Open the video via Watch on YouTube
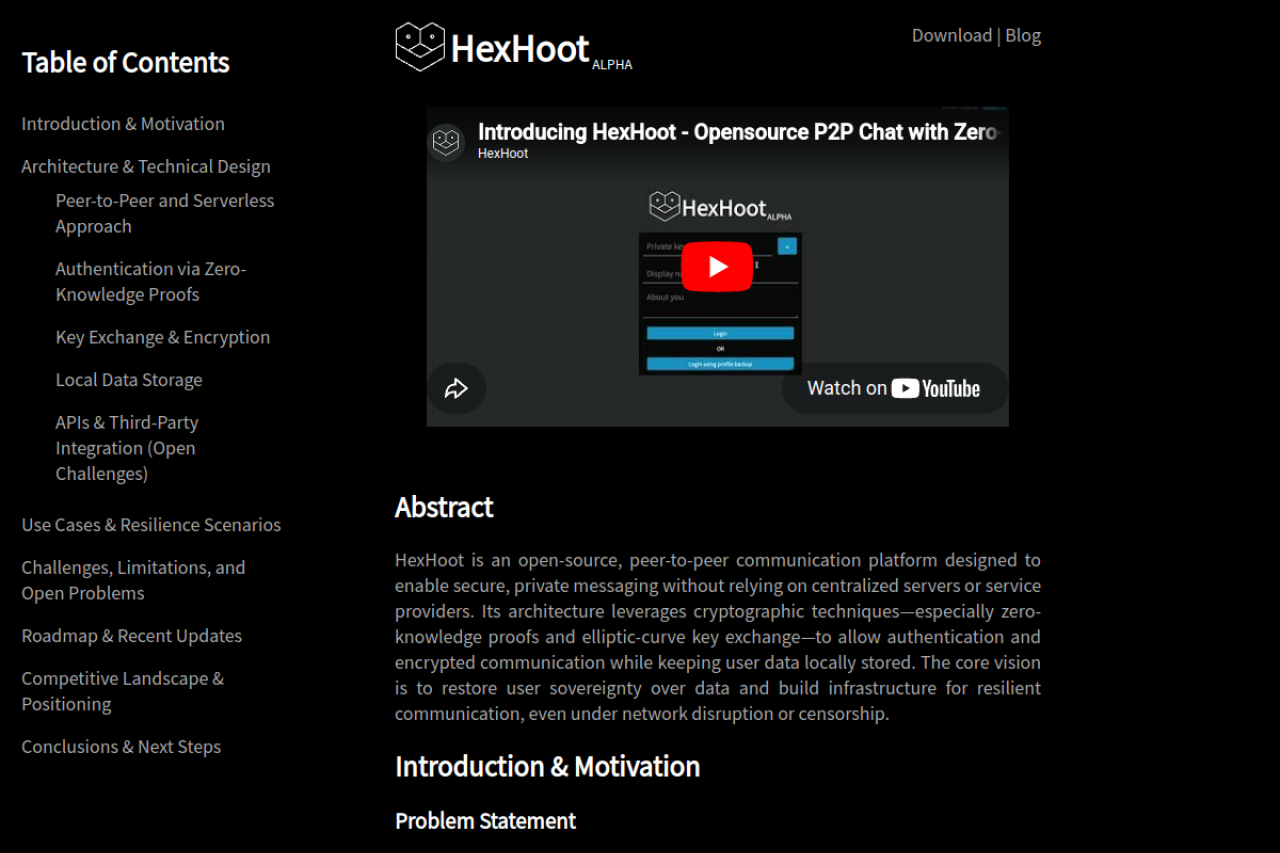The height and width of the screenshot is (853, 1280). tap(894, 388)
